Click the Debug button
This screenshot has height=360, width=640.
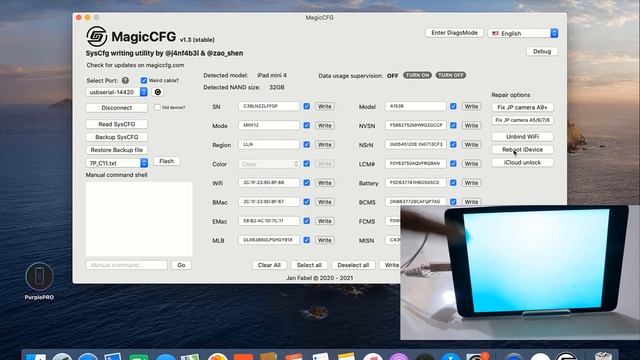(542, 51)
